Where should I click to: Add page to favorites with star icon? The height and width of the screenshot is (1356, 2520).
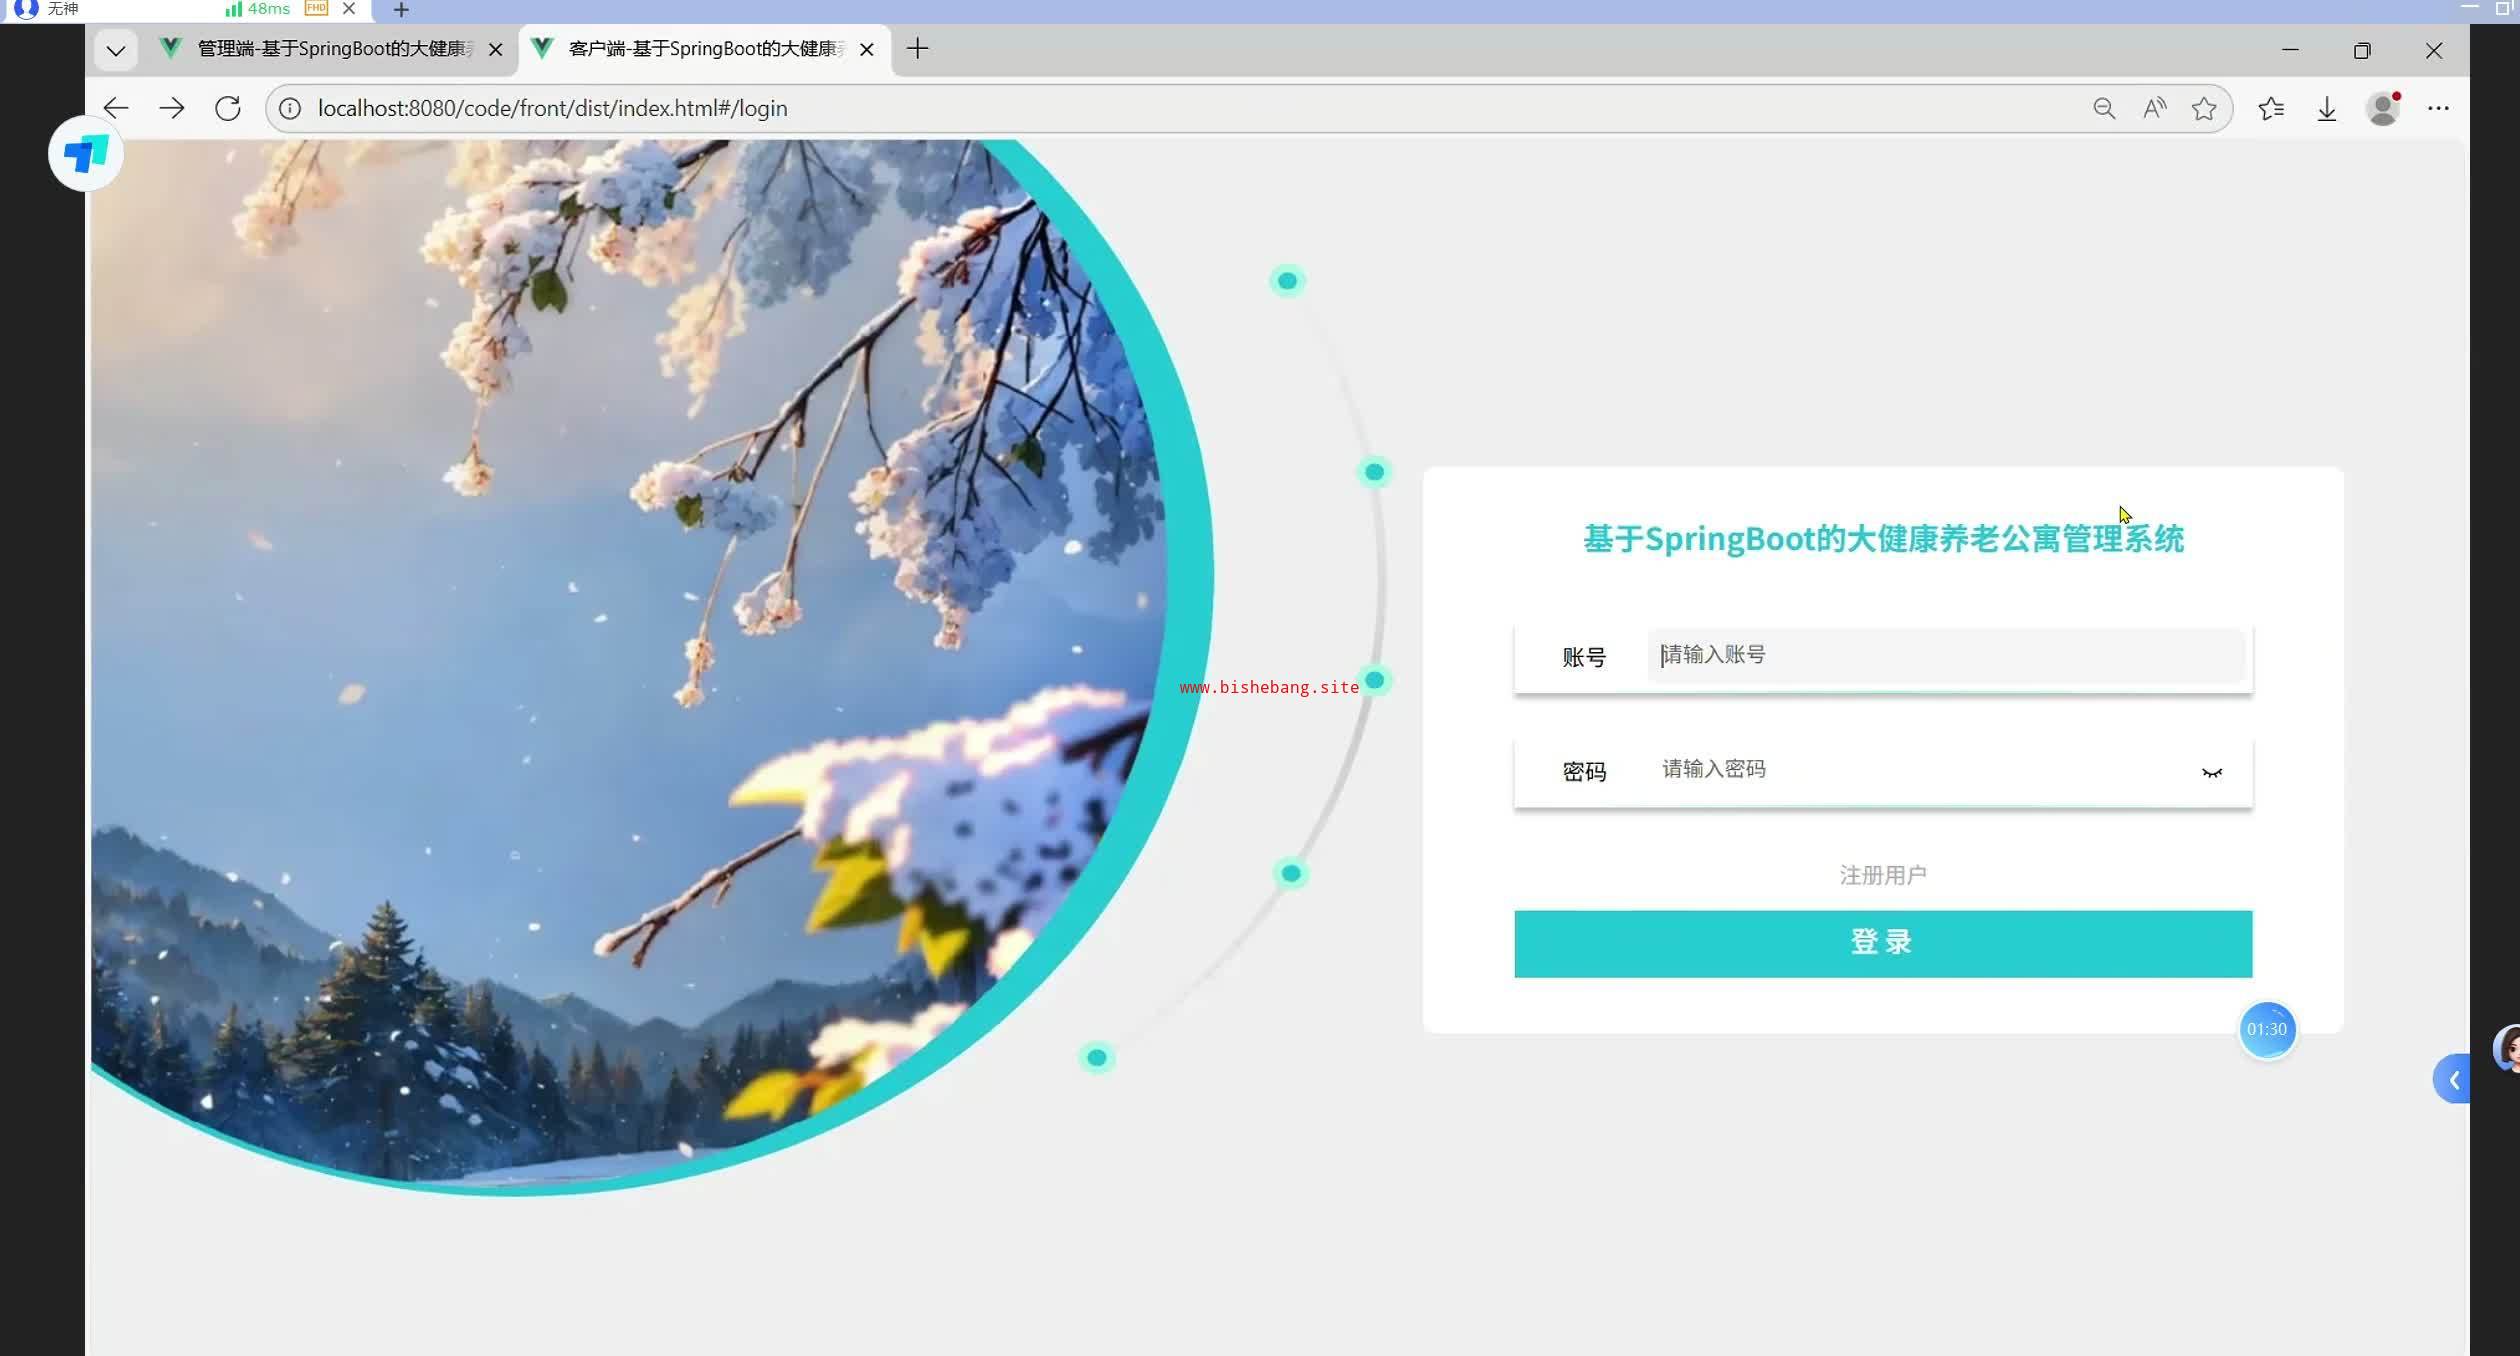click(x=2204, y=108)
